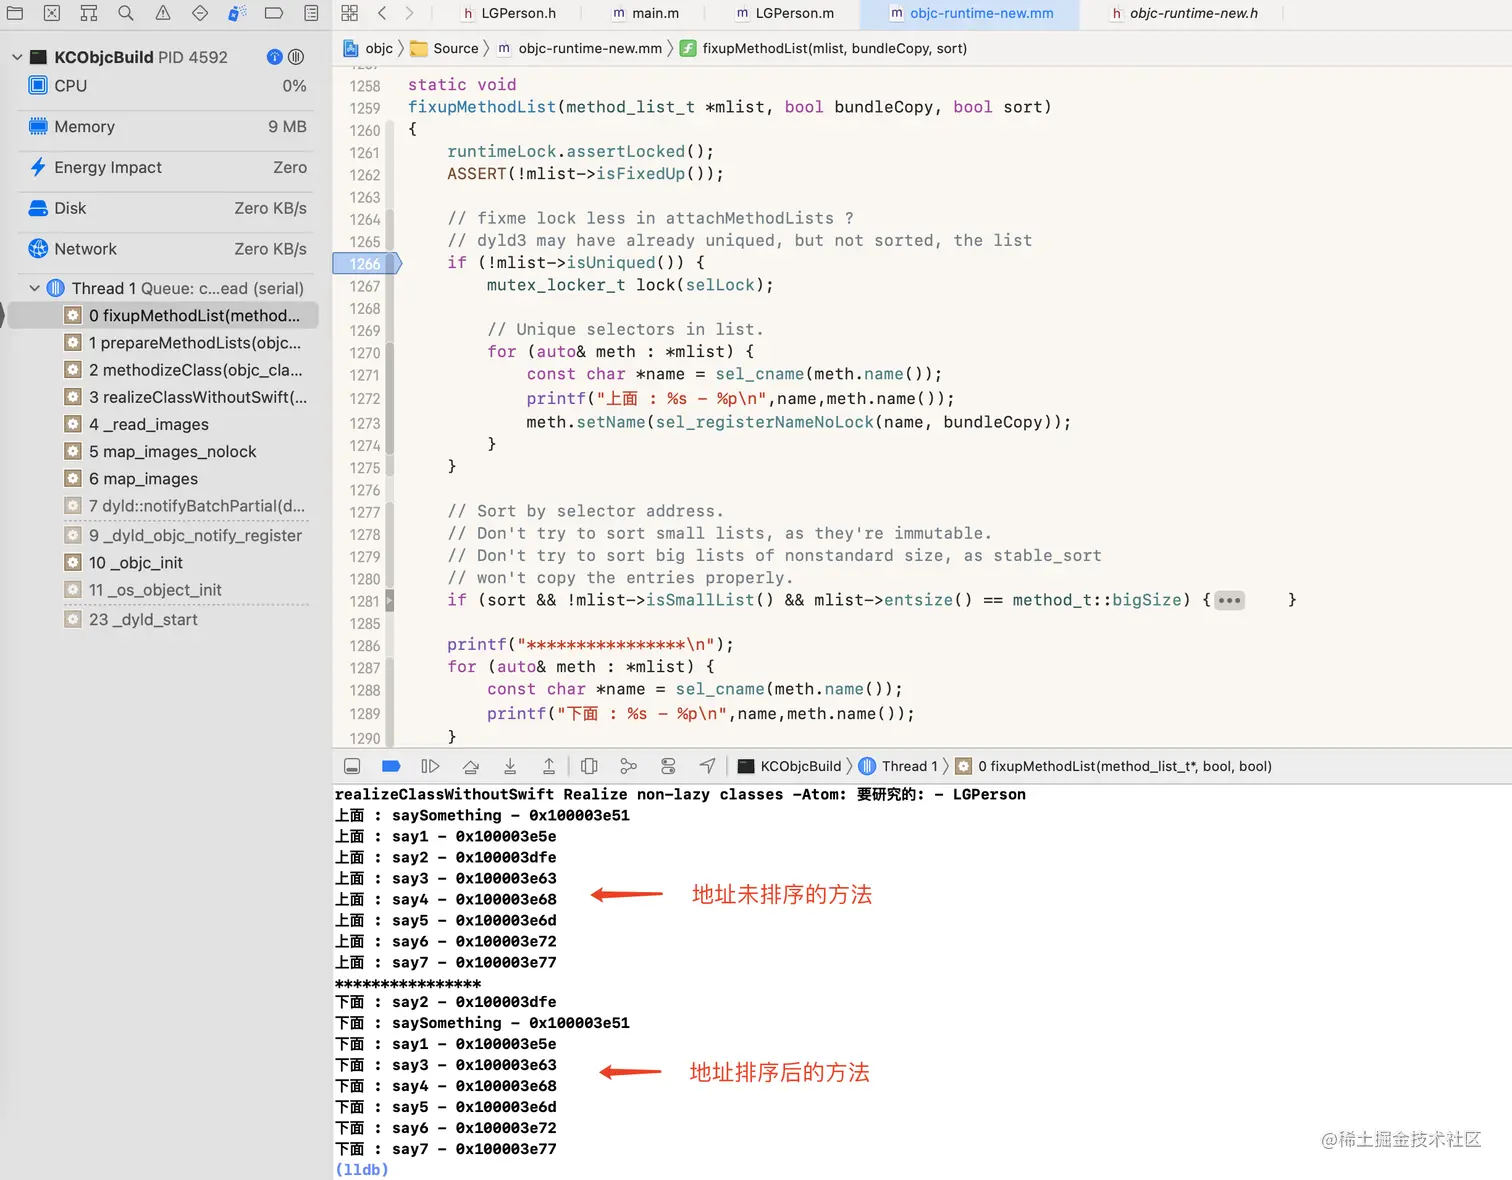Open the Symbol navigator
1512x1180 pixels.
[89, 13]
